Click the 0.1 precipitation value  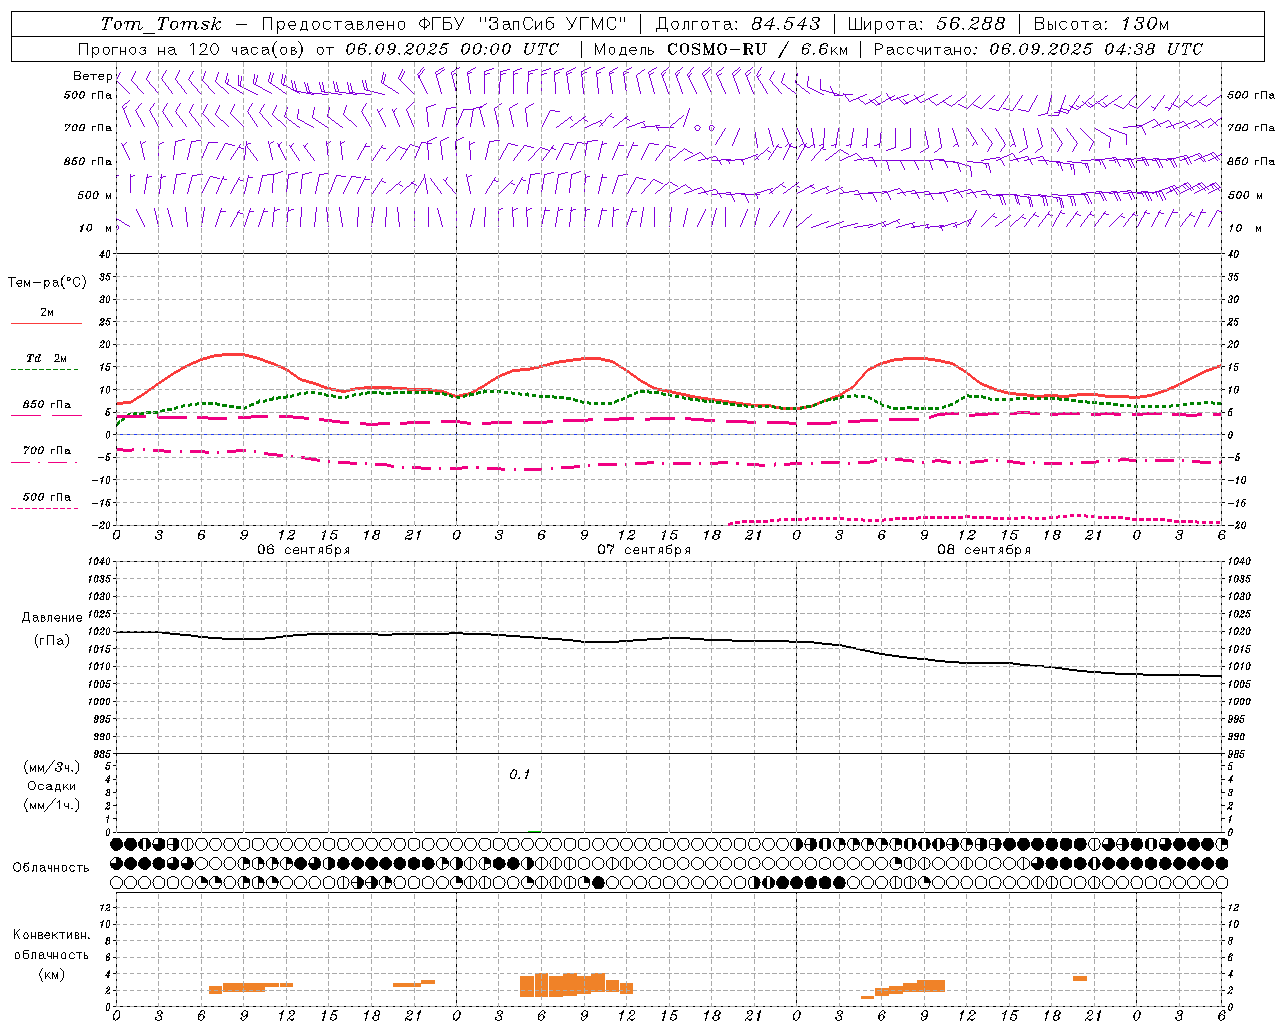(519, 775)
